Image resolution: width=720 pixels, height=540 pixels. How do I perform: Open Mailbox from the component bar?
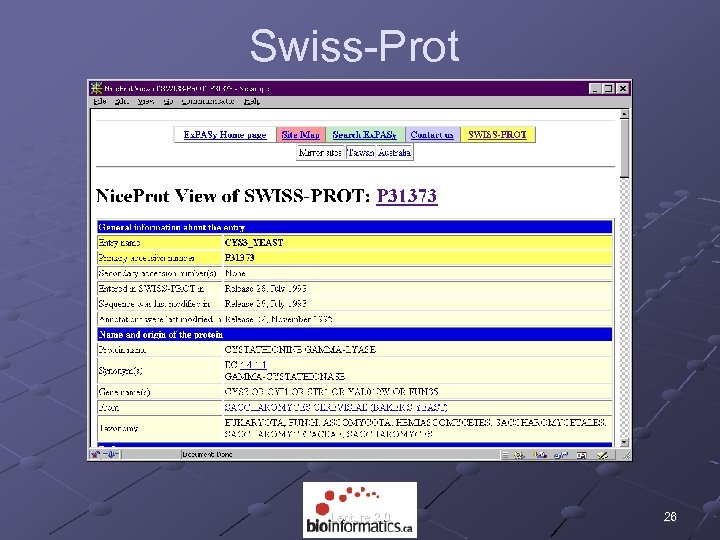click(x=540, y=455)
